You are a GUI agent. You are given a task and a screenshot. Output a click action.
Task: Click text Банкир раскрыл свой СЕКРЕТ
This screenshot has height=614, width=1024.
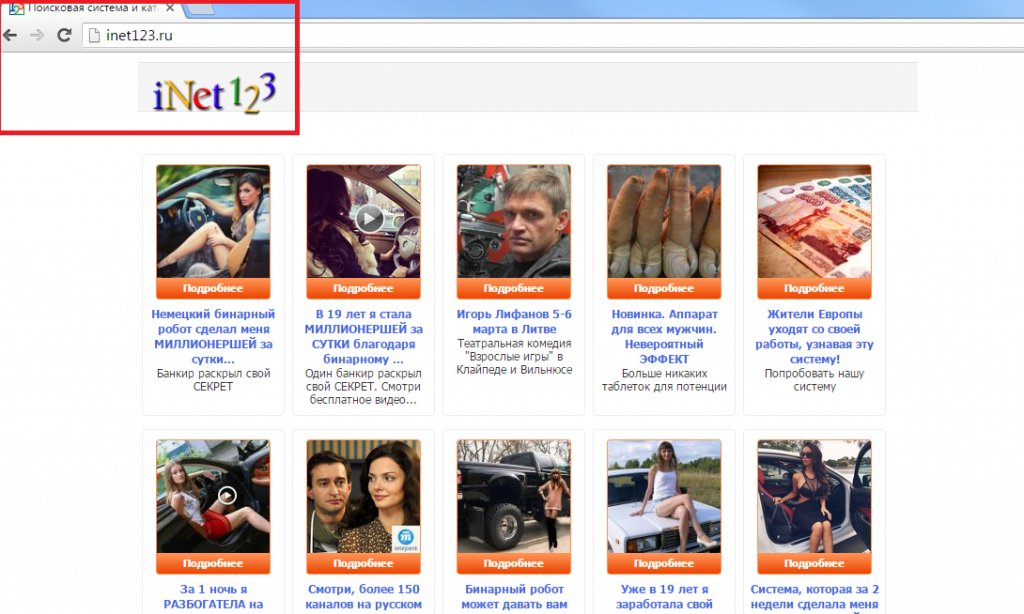tap(213, 380)
